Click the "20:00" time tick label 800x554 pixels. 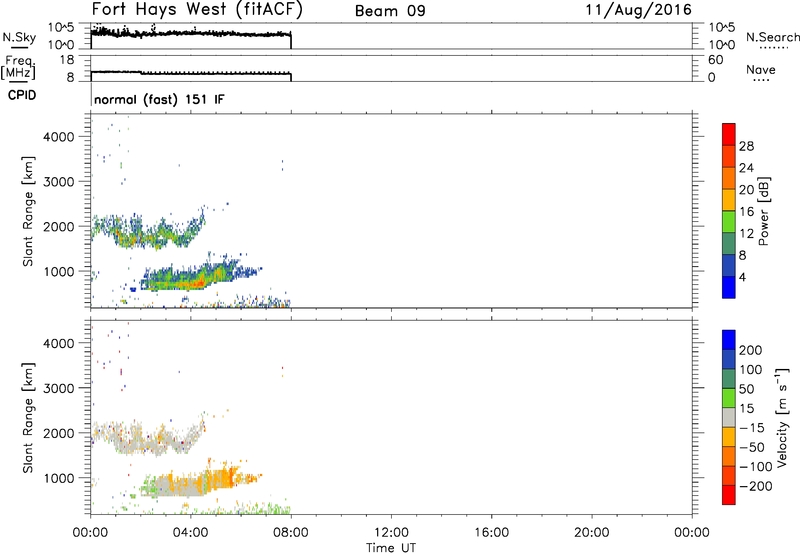tap(591, 533)
